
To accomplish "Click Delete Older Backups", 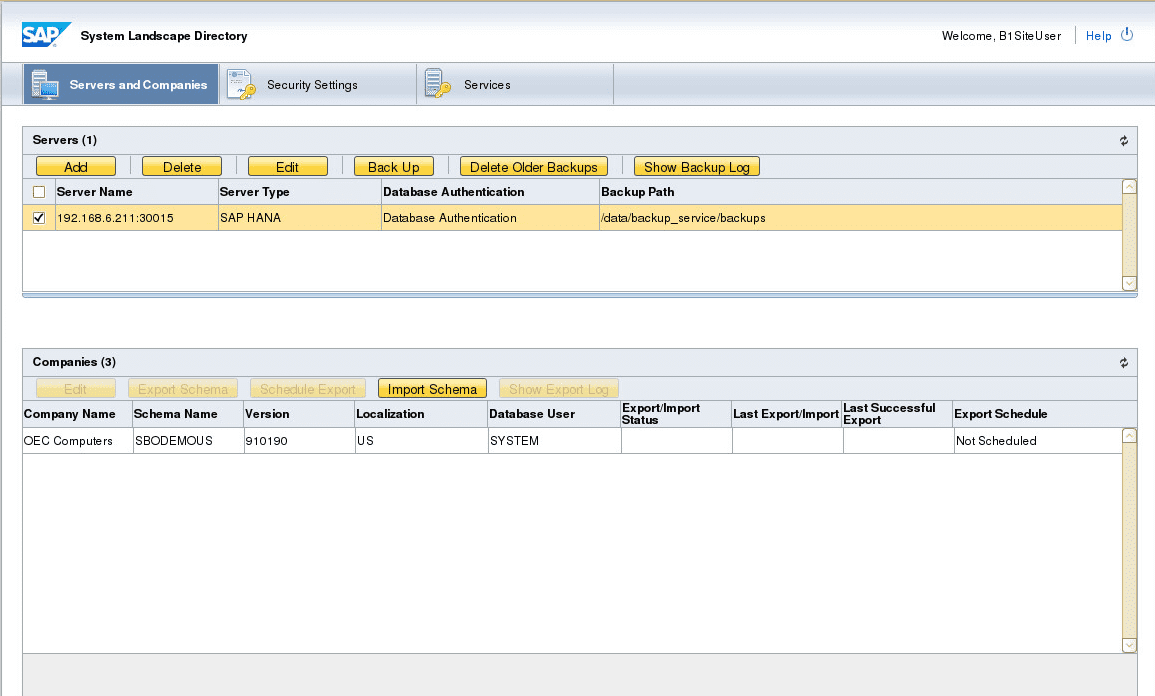I will tap(533, 166).
